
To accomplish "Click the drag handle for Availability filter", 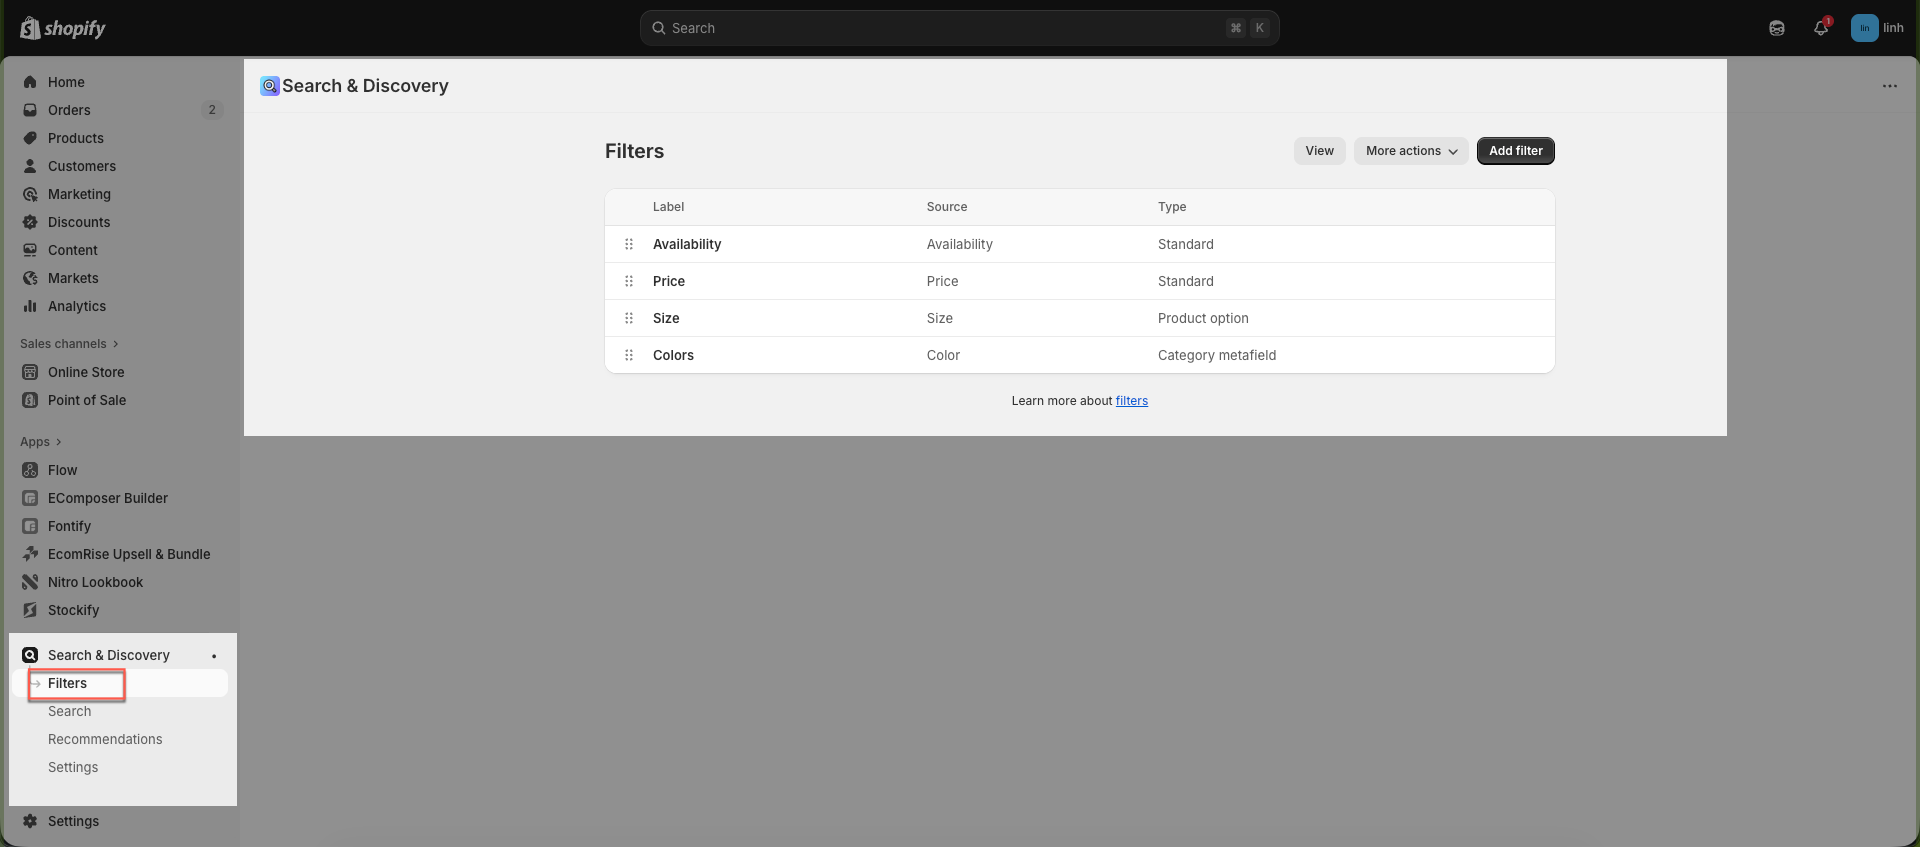I will point(629,244).
